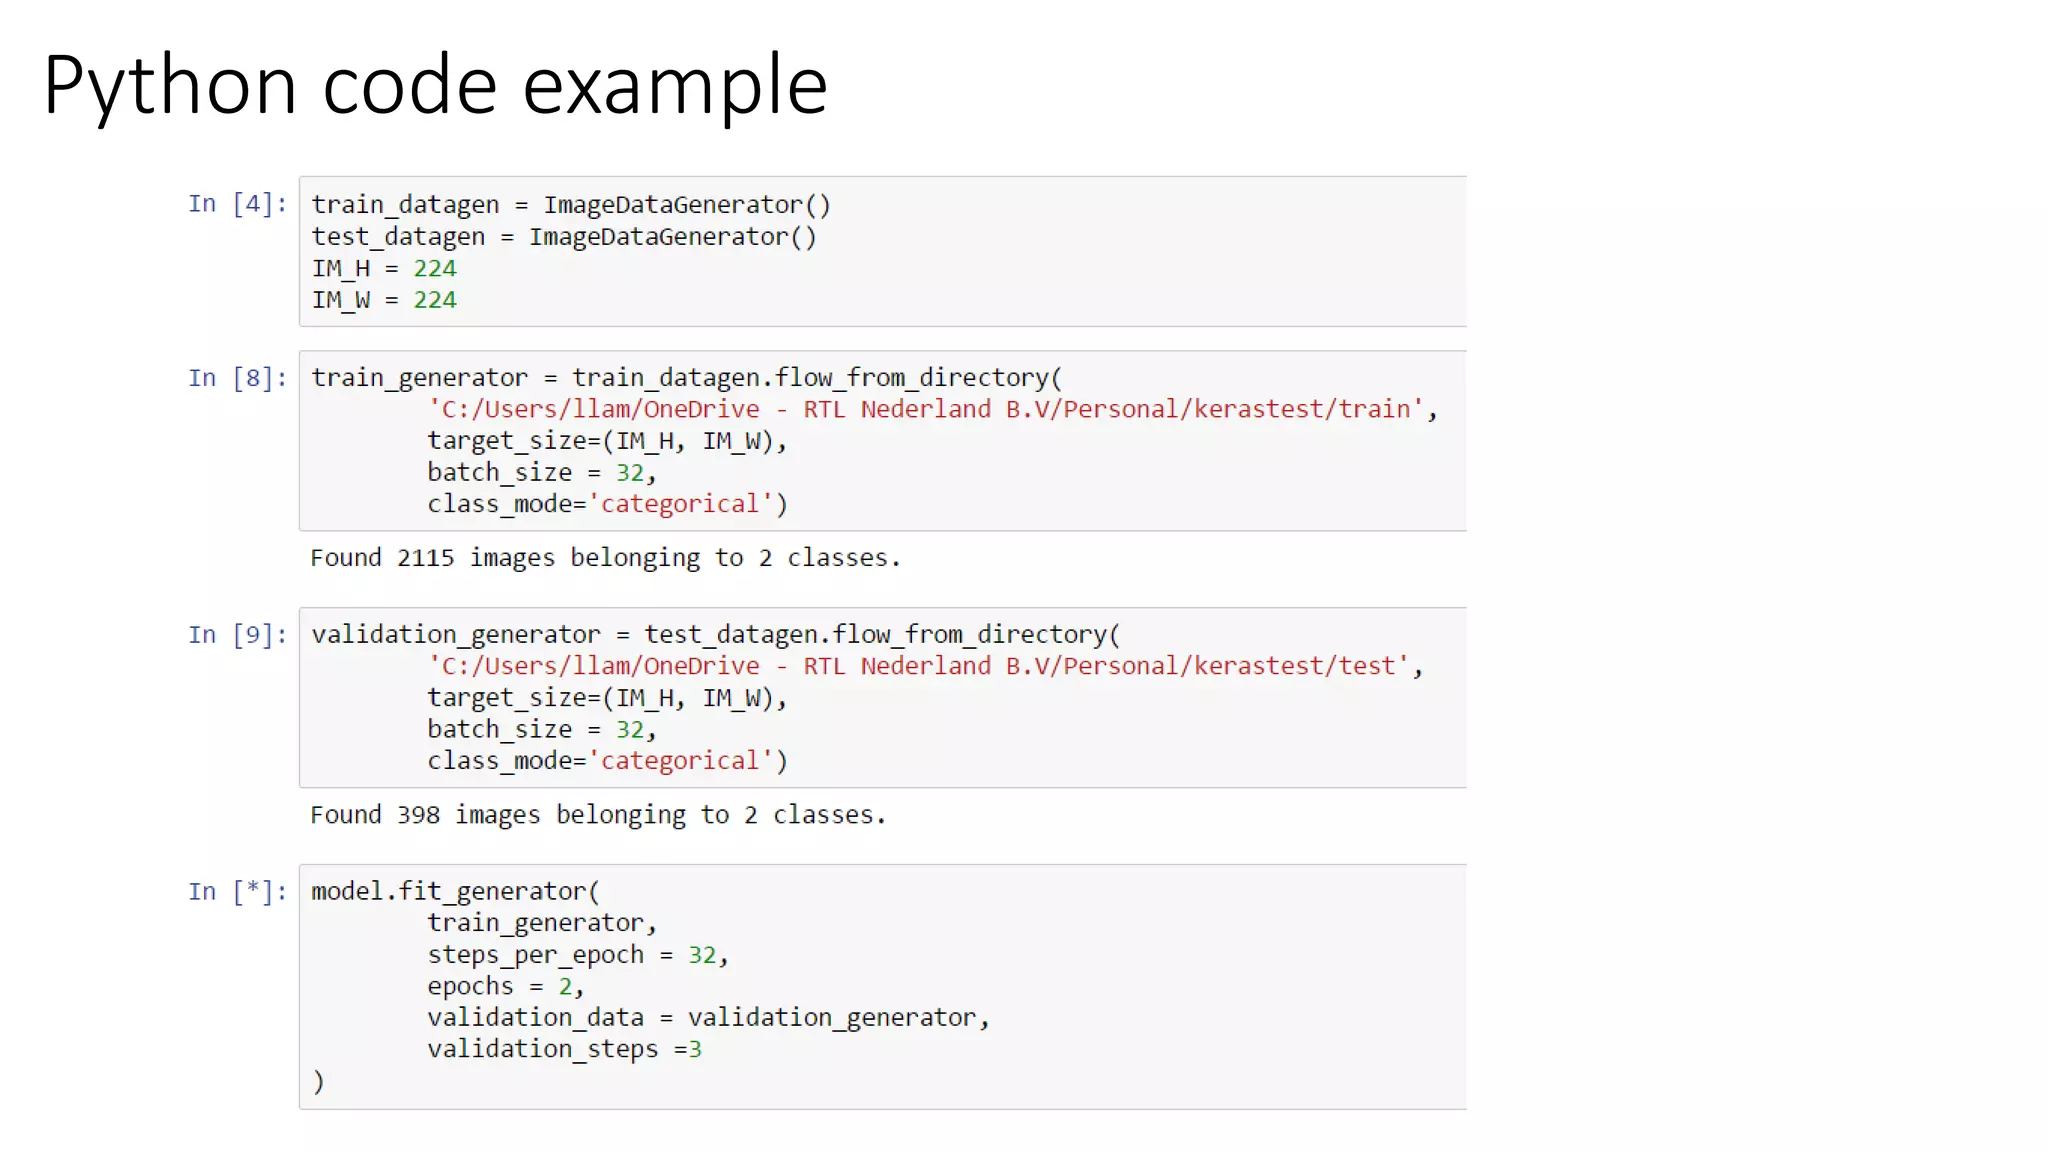This screenshot has height=1152, width=2048.
Task: Click the IM_H = 224 line
Action: (x=383, y=269)
